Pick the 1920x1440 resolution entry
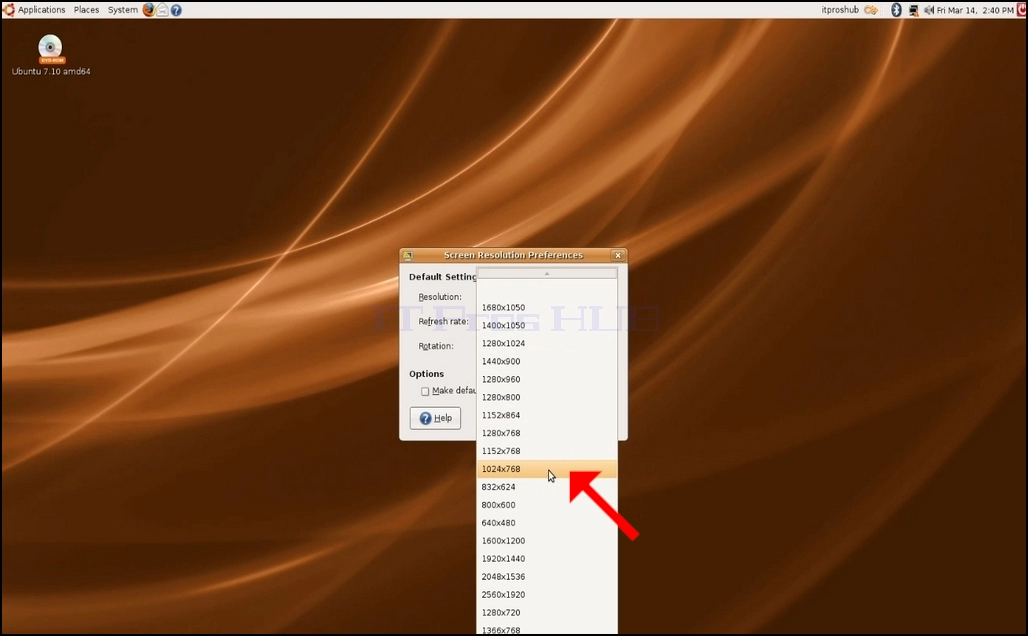 (x=547, y=559)
